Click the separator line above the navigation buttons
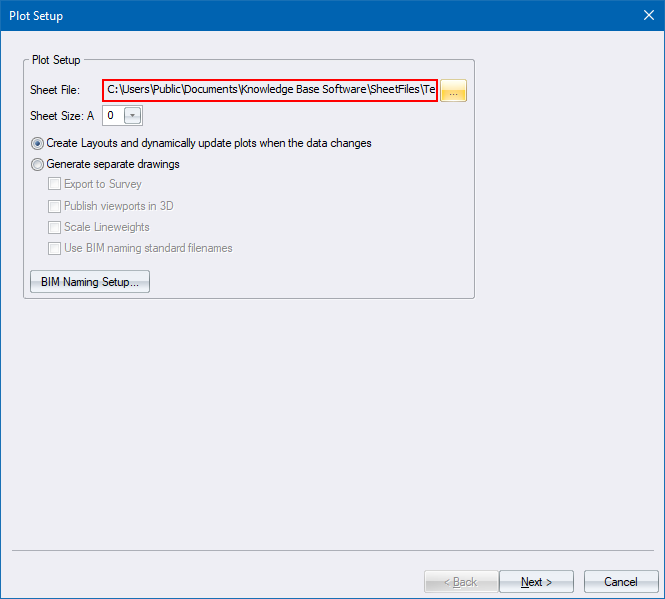The width and height of the screenshot is (665, 599). (x=332, y=551)
